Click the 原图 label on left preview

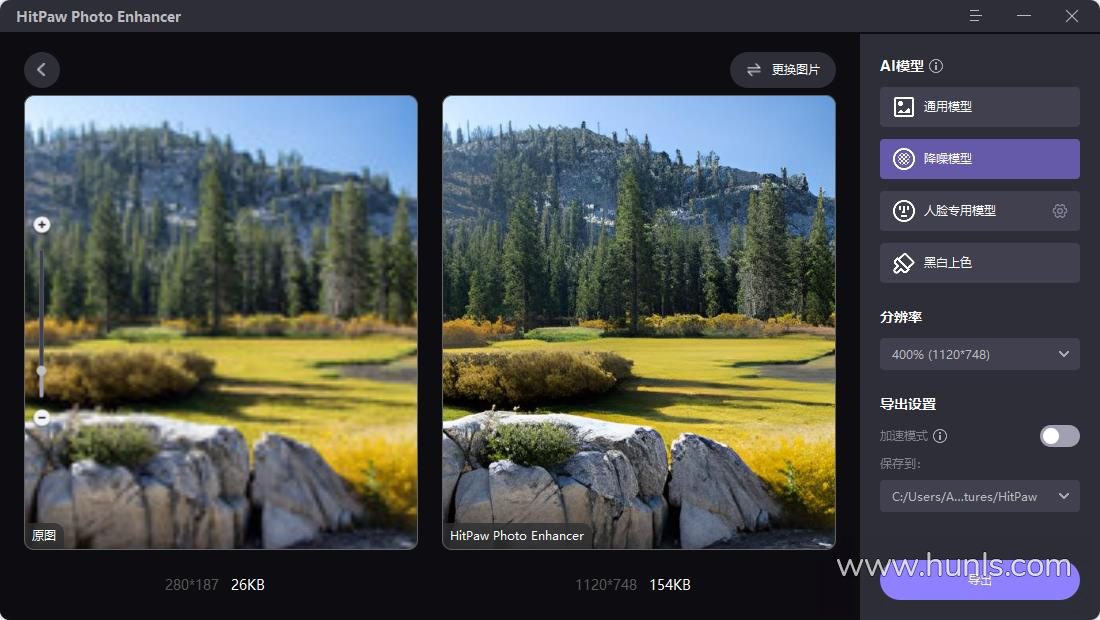click(x=43, y=535)
